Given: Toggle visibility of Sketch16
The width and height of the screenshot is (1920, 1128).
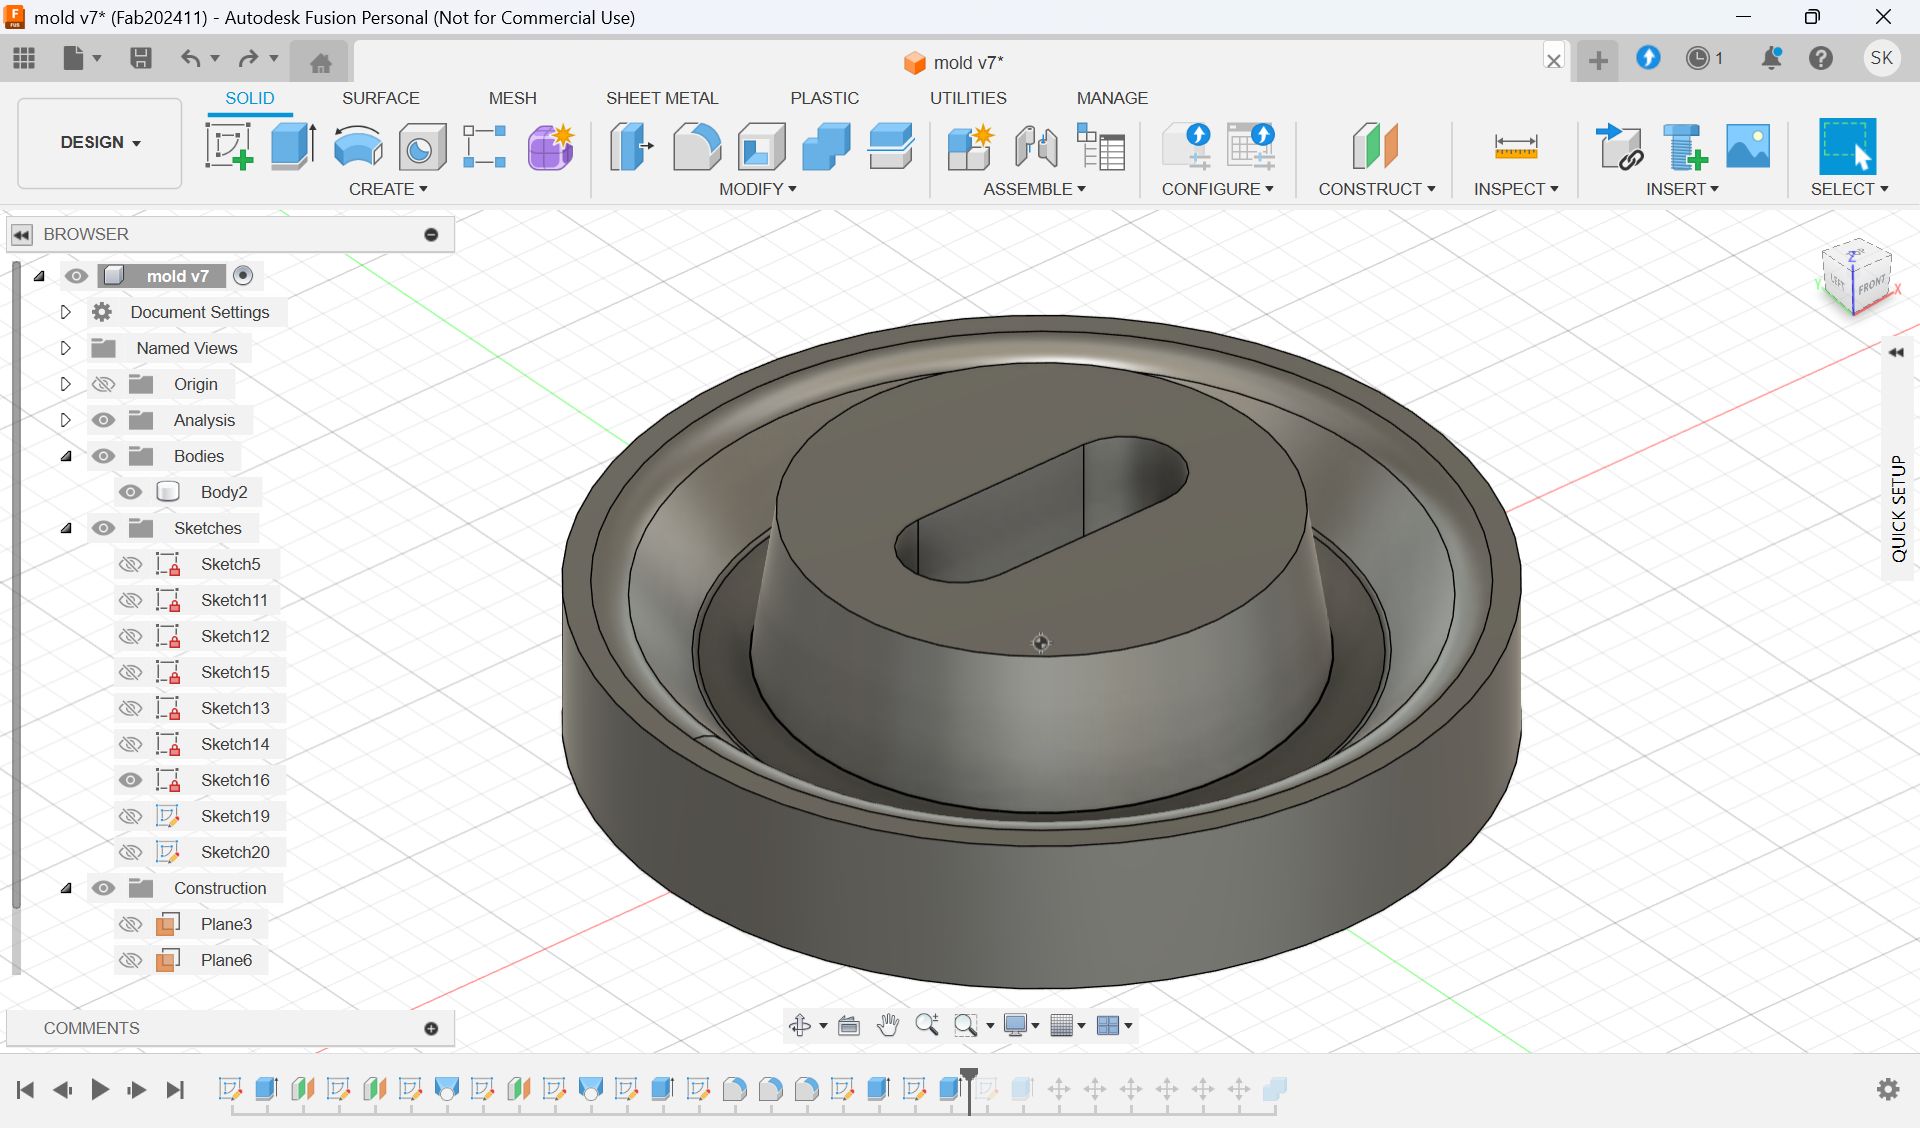Looking at the screenshot, I should [x=130, y=780].
